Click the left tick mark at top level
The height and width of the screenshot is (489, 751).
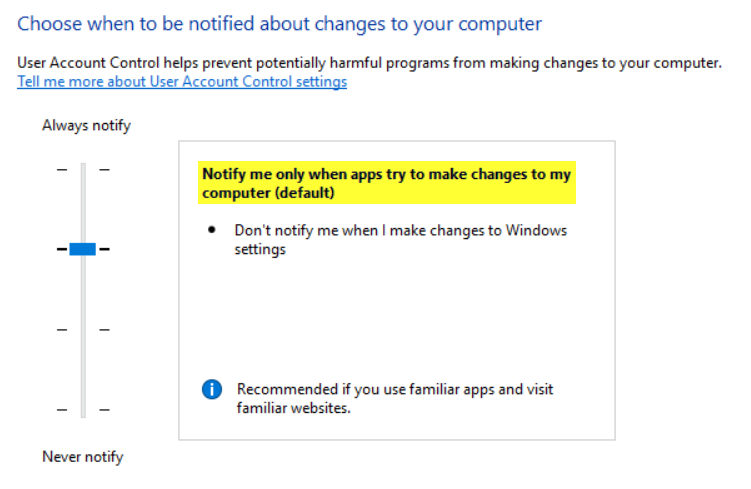point(62,170)
